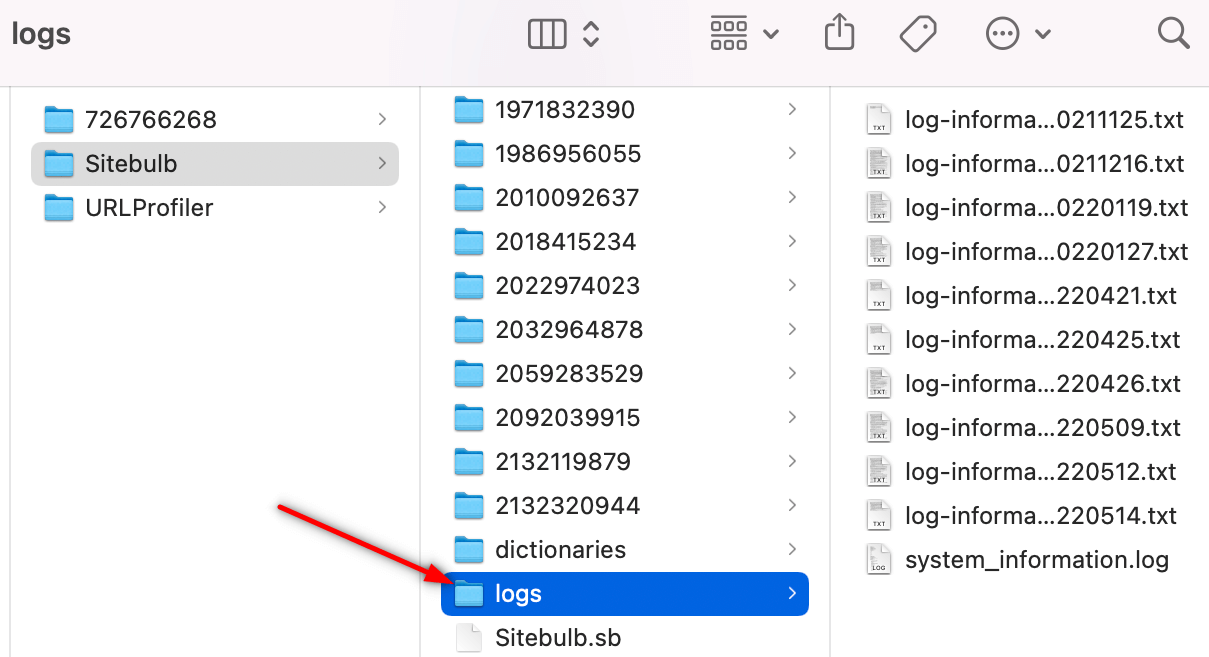Select the 726766268 folder icon
The image size is (1209, 657).
pyautogui.click(x=60, y=120)
